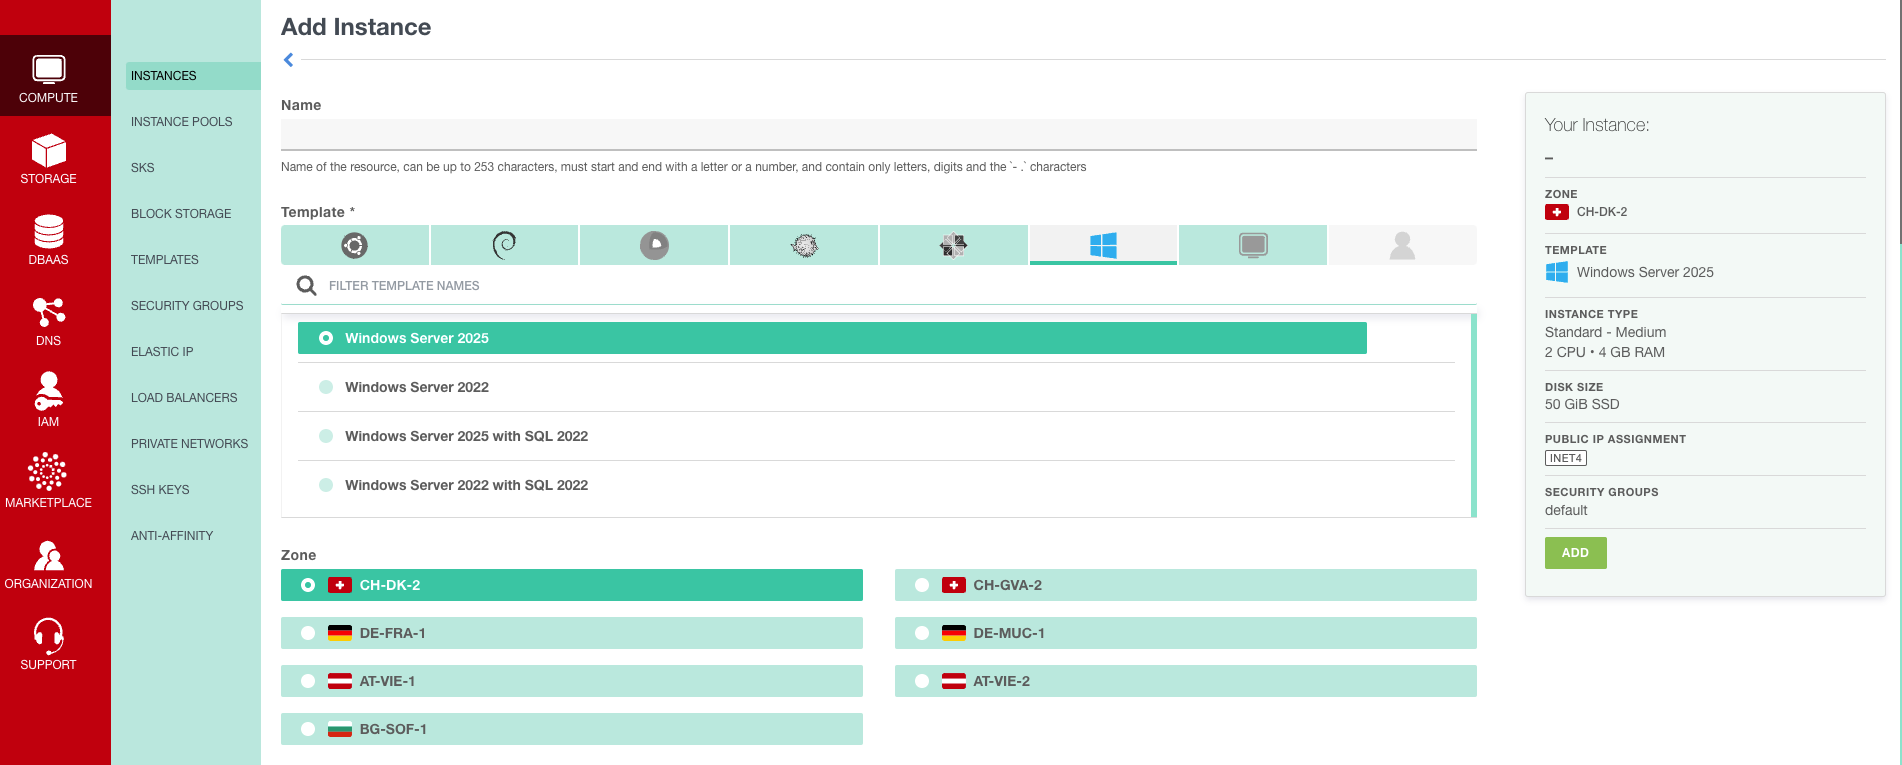Open Block Storage in the sidebar

coord(181,214)
